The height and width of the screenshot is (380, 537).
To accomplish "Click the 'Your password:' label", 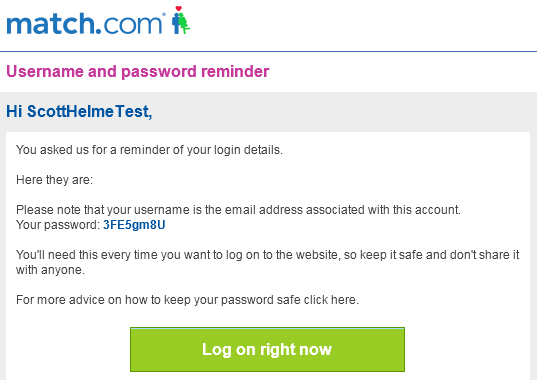I will click(58, 225).
